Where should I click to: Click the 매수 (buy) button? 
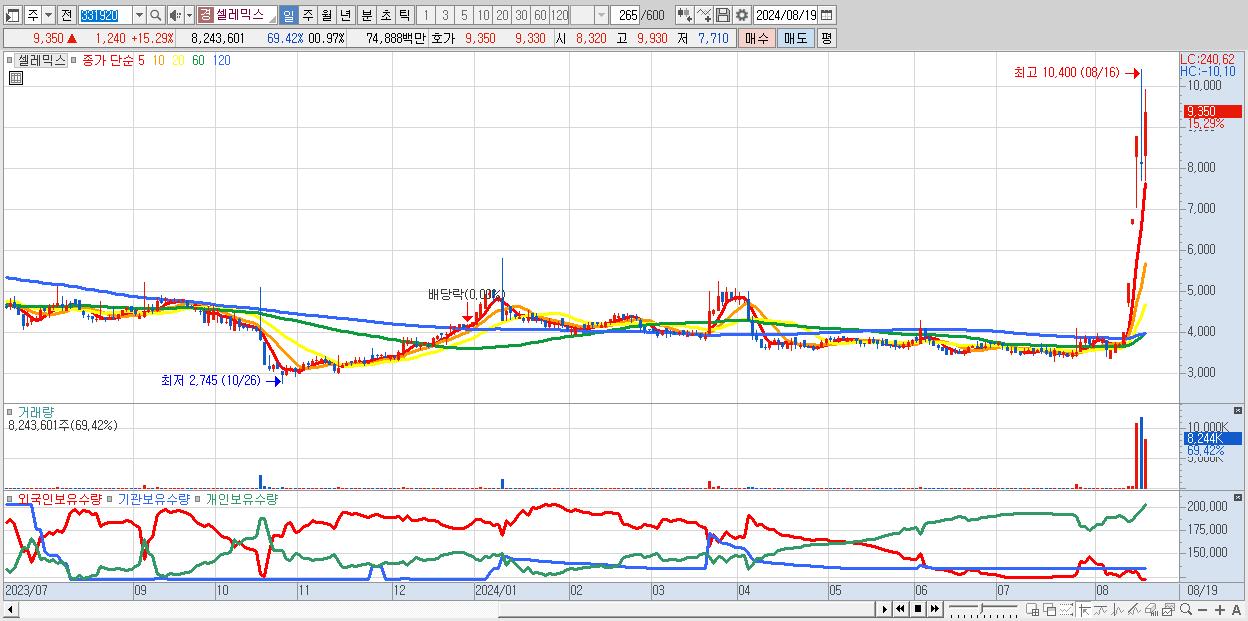[756, 38]
